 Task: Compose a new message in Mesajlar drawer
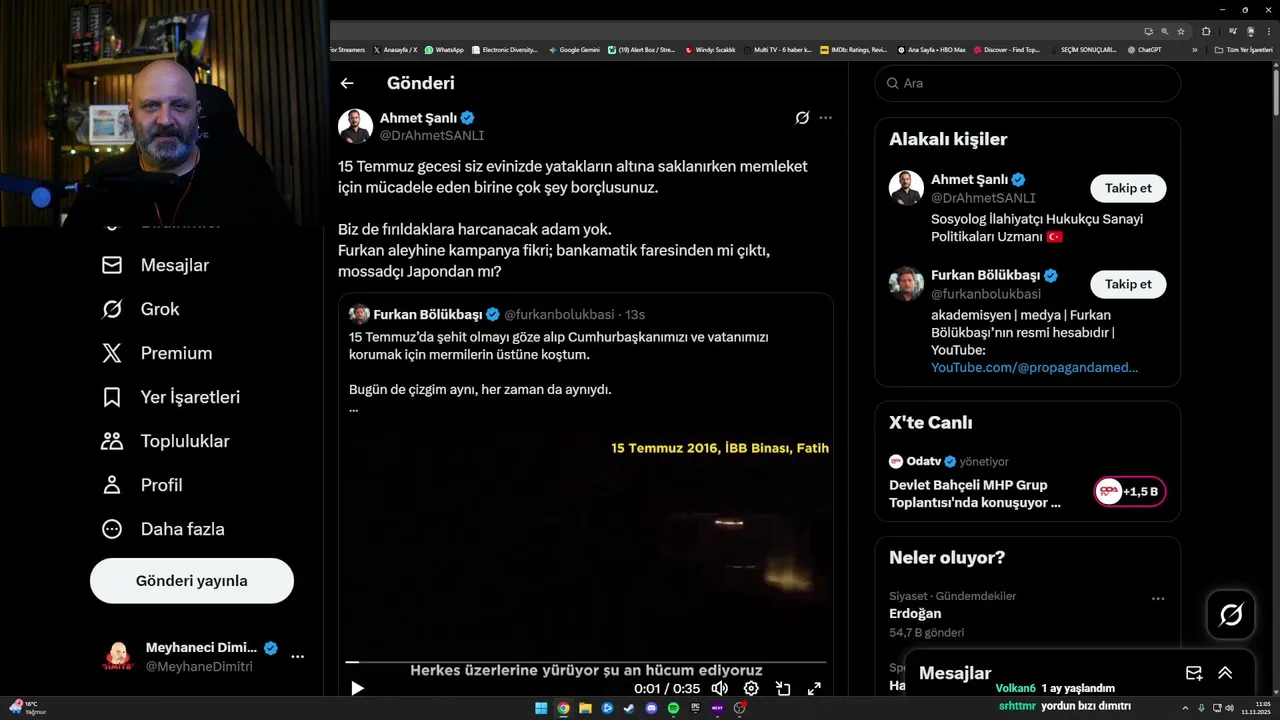point(1194,673)
